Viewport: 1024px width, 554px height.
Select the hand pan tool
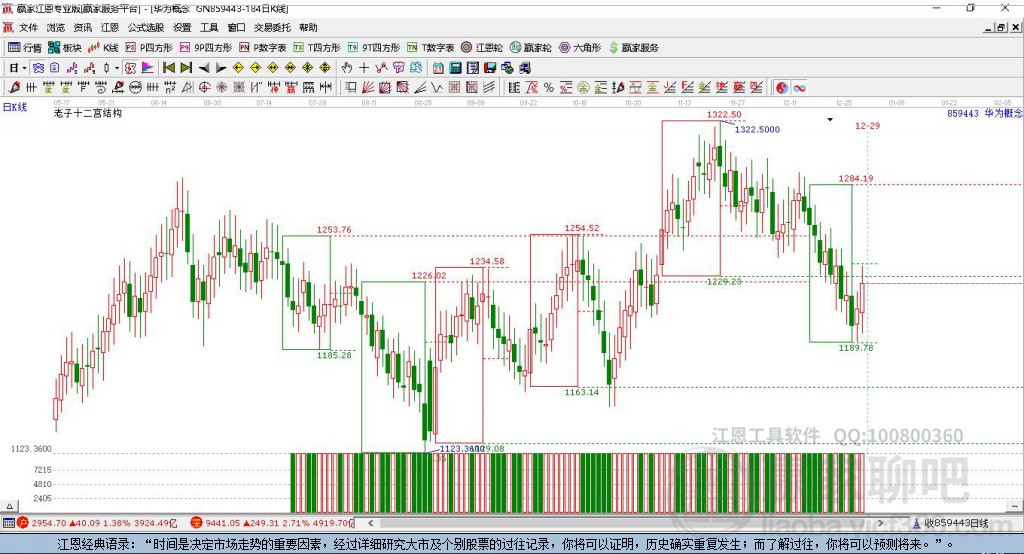[347, 68]
